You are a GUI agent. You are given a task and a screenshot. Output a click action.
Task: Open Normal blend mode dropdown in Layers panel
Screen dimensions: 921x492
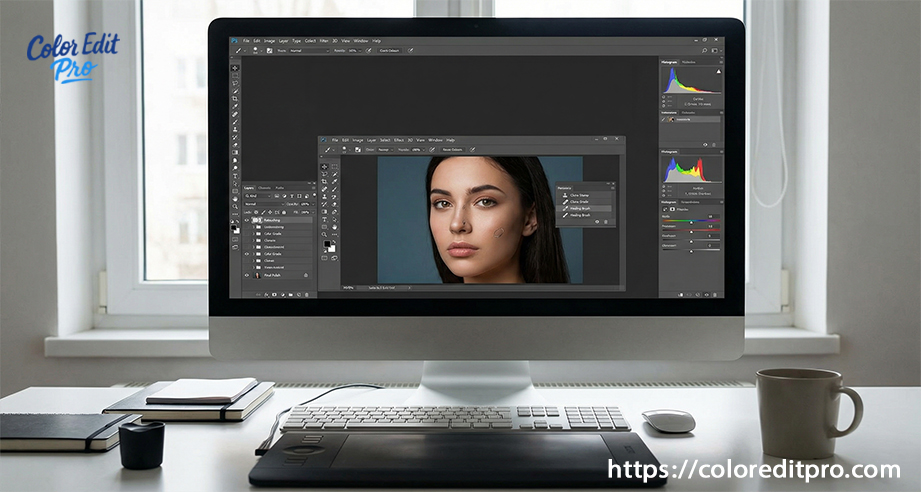(x=264, y=204)
